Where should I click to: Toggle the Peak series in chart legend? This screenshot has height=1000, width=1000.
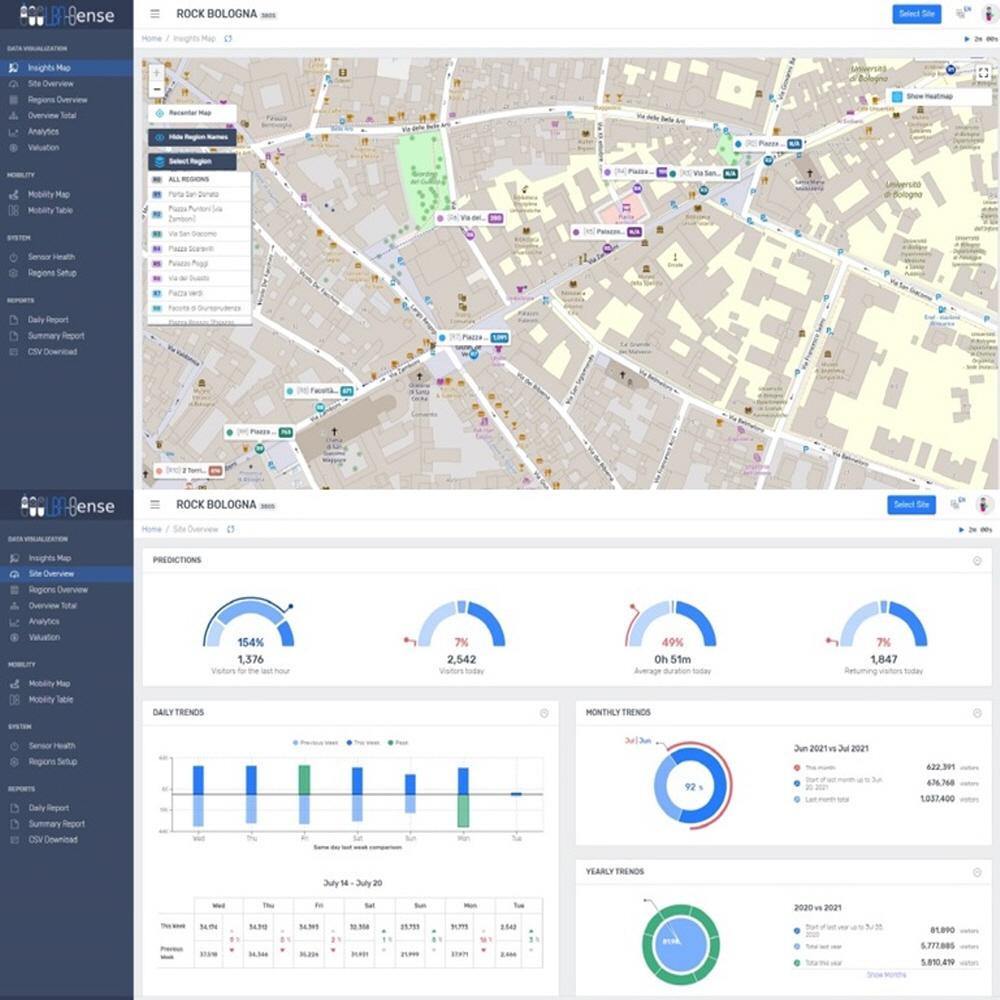point(393,743)
